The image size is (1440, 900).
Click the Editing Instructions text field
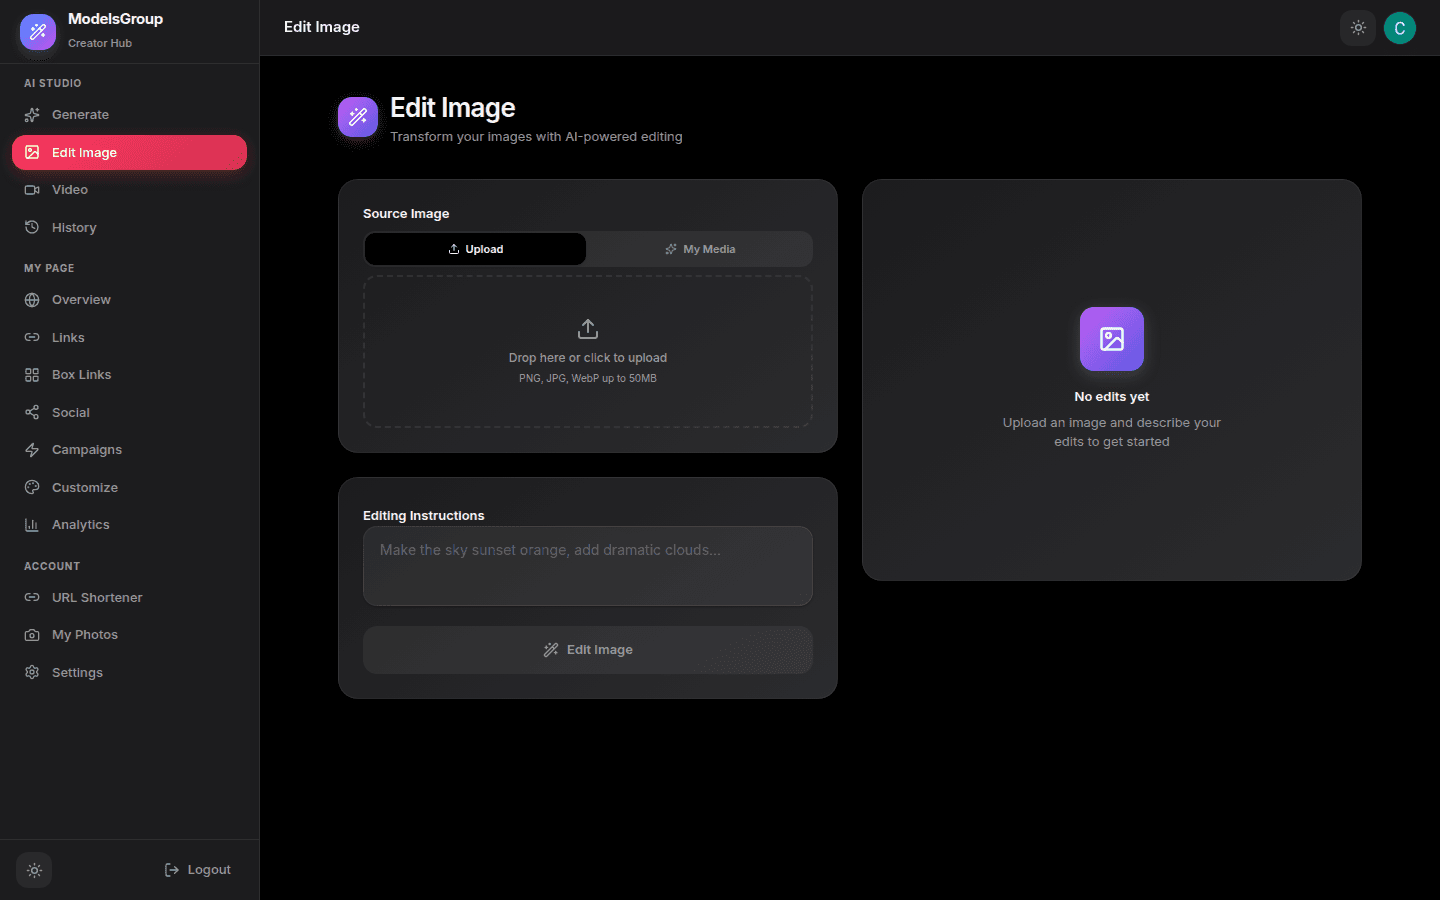pyautogui.click(x=587, y=566)
